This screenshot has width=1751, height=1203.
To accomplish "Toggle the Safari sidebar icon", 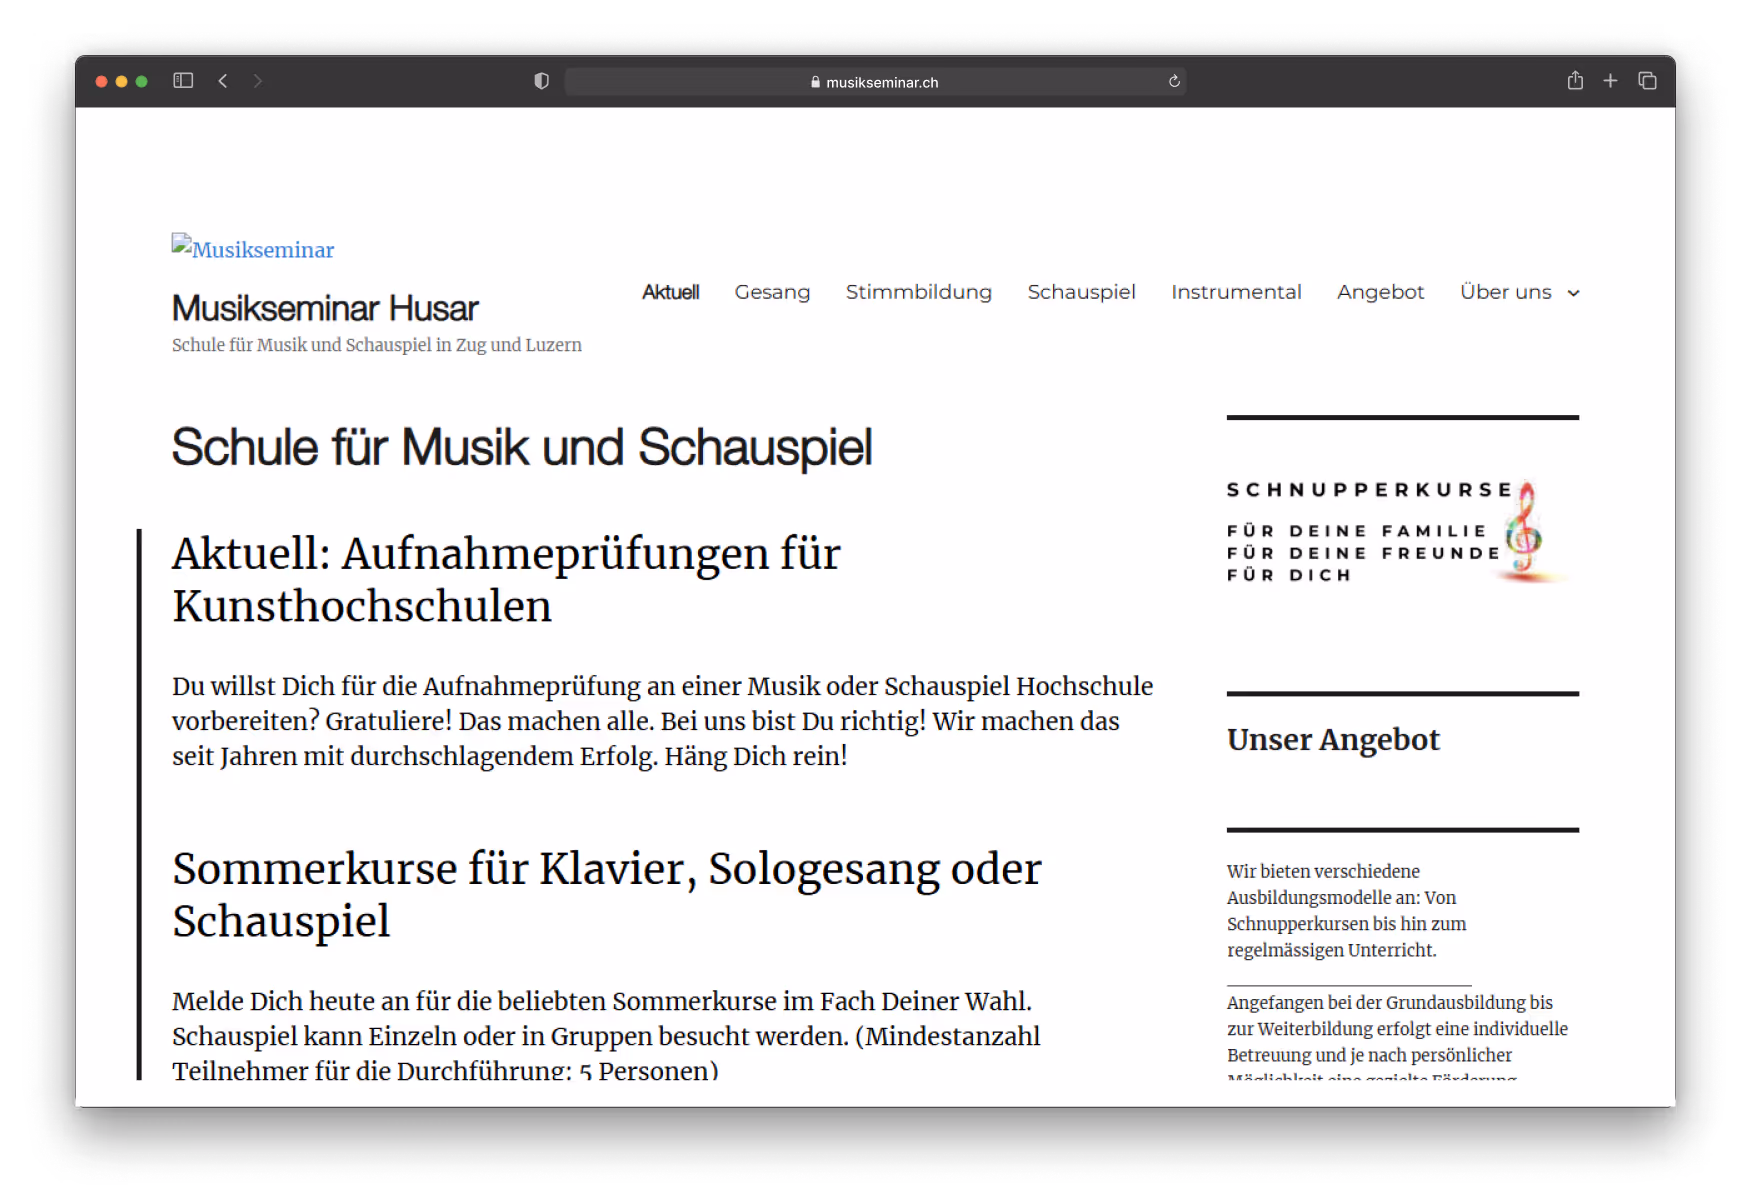I will click(183, 81).
